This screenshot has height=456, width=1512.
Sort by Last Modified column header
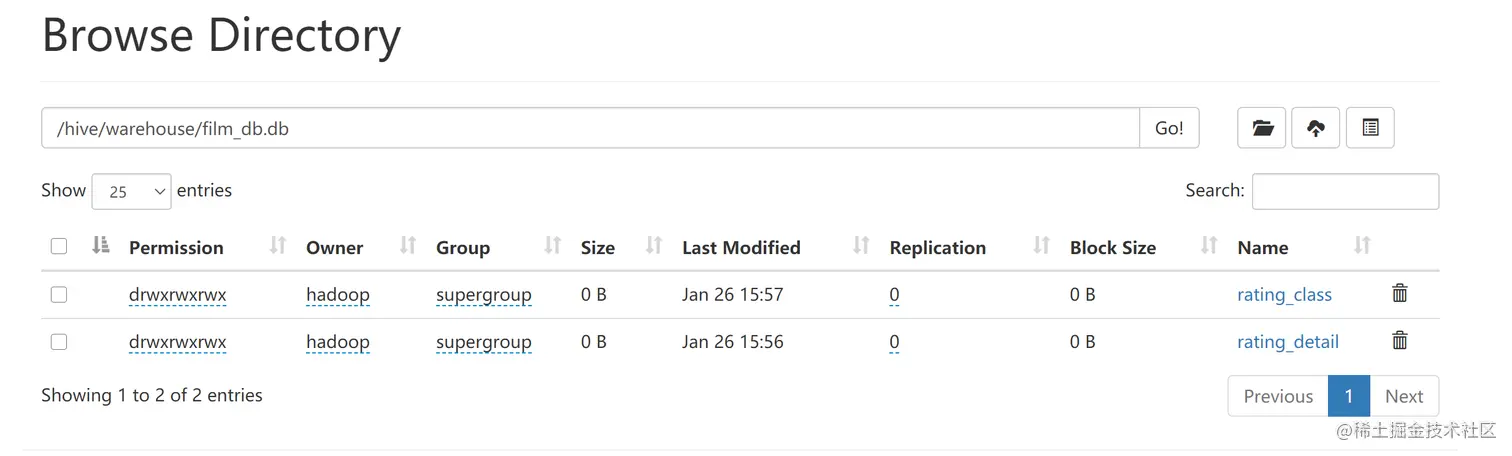(x=741, y=247)
